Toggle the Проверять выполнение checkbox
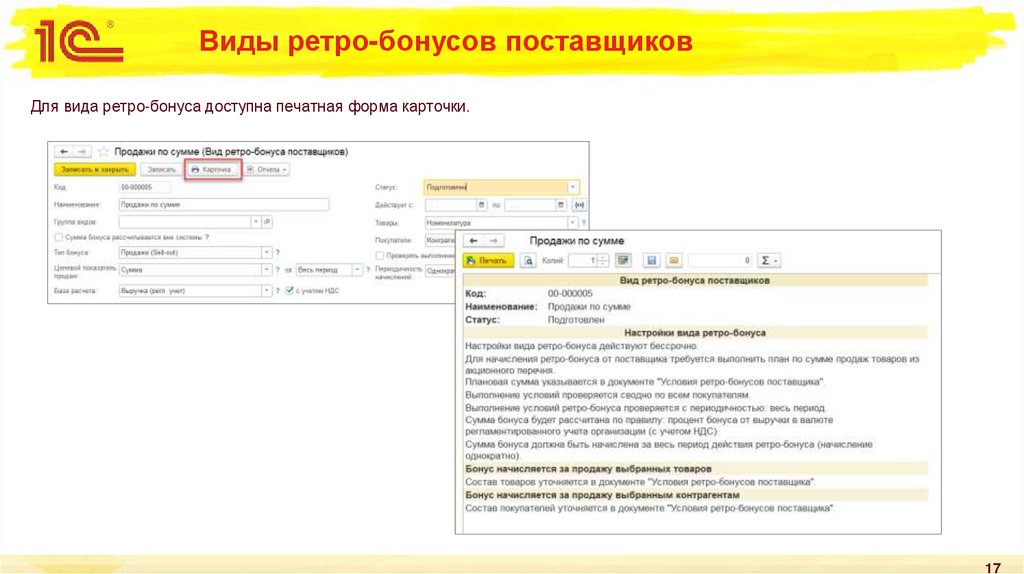 point(379,255)
